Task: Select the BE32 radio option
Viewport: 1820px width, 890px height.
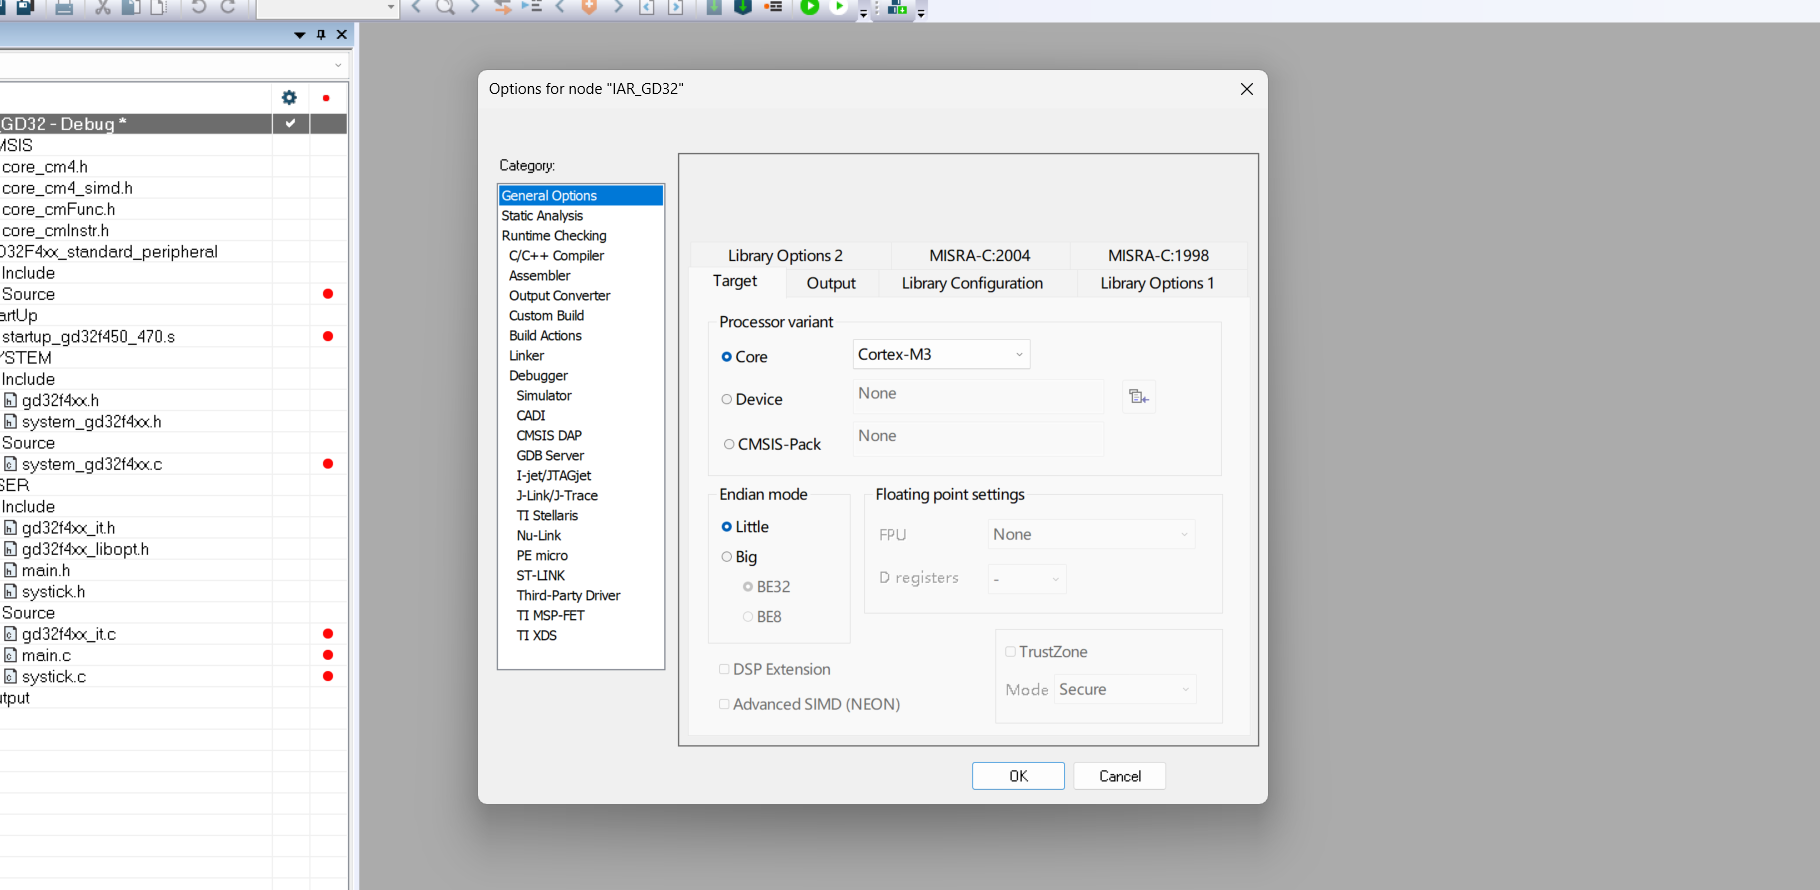Action: 748,587
